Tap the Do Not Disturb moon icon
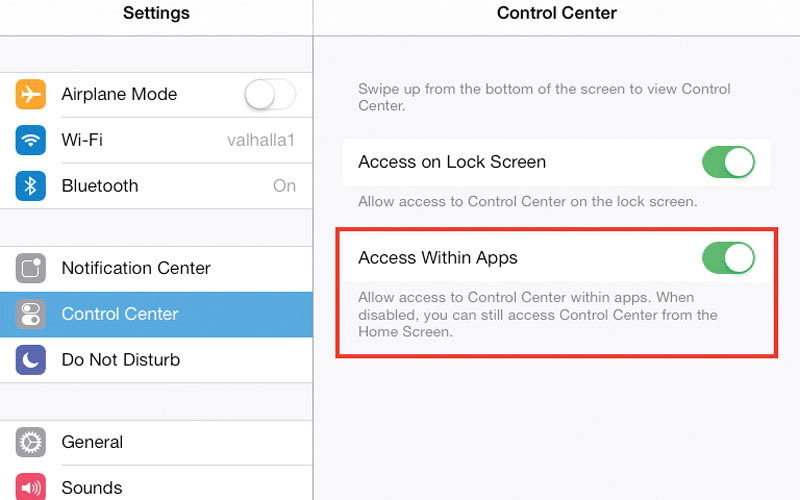This screenshot has width=800, height=500. (31, 360)
